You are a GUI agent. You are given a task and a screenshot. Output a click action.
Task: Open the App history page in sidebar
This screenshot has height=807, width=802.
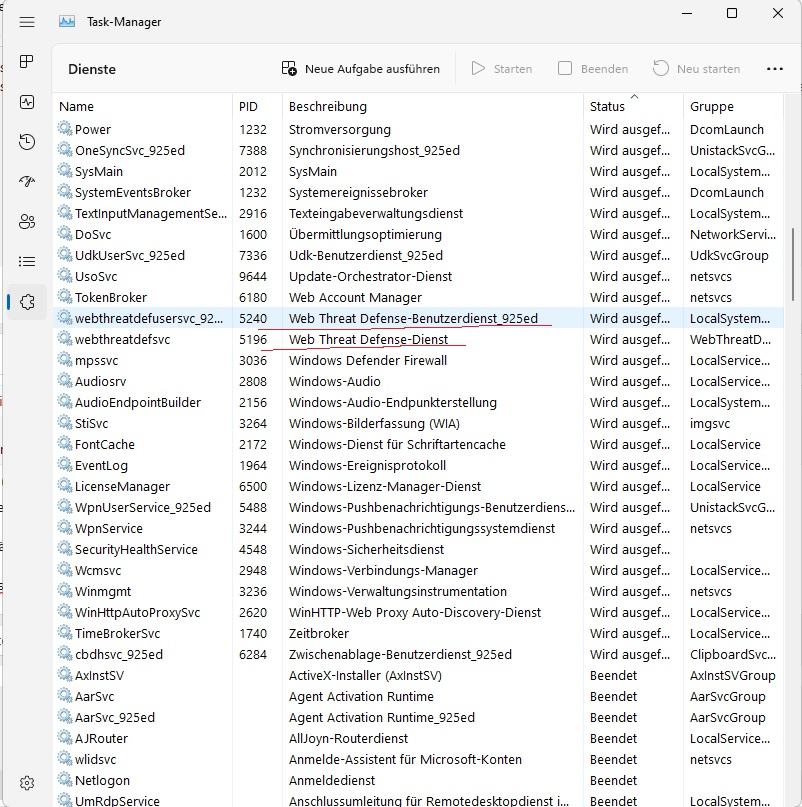(x=27, y=142)
